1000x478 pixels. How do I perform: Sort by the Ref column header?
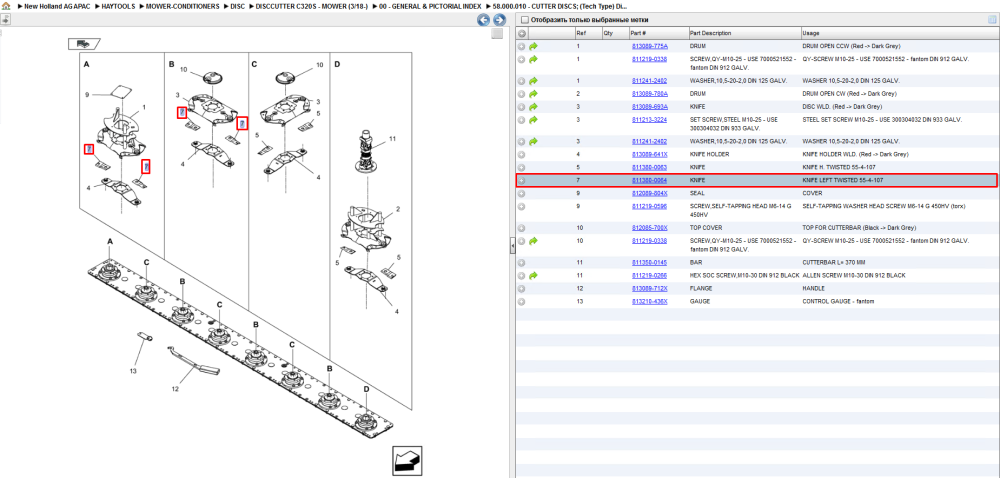587,33
